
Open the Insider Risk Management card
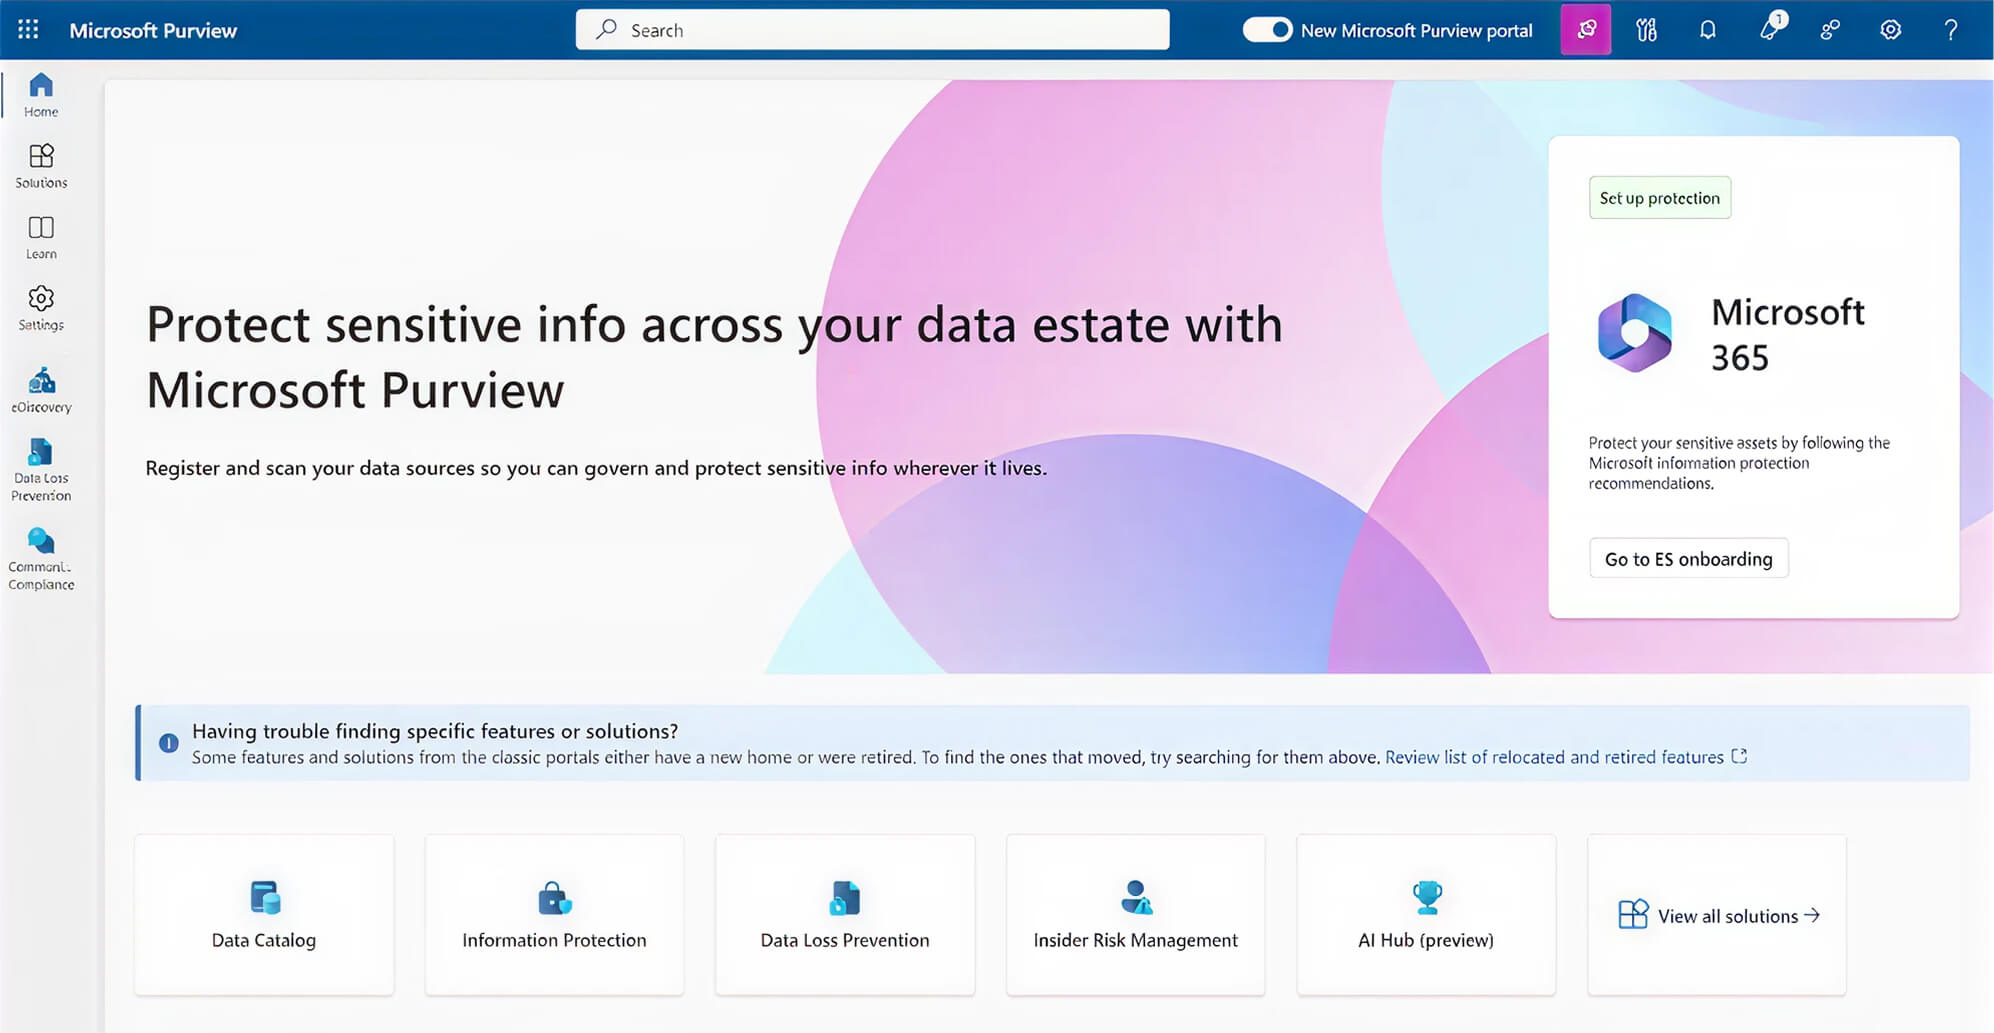pos(1135,915)
